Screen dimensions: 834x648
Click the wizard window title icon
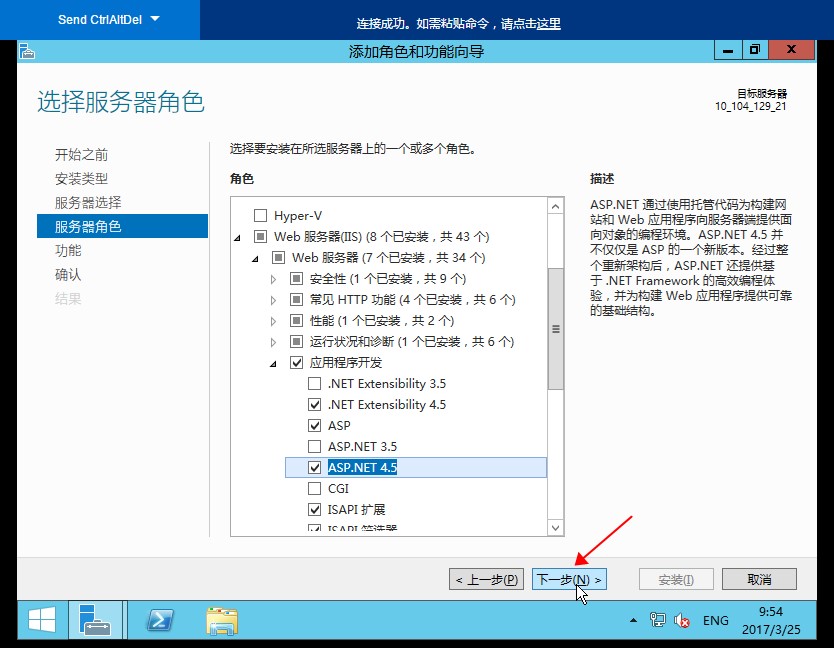pos(27,51)
